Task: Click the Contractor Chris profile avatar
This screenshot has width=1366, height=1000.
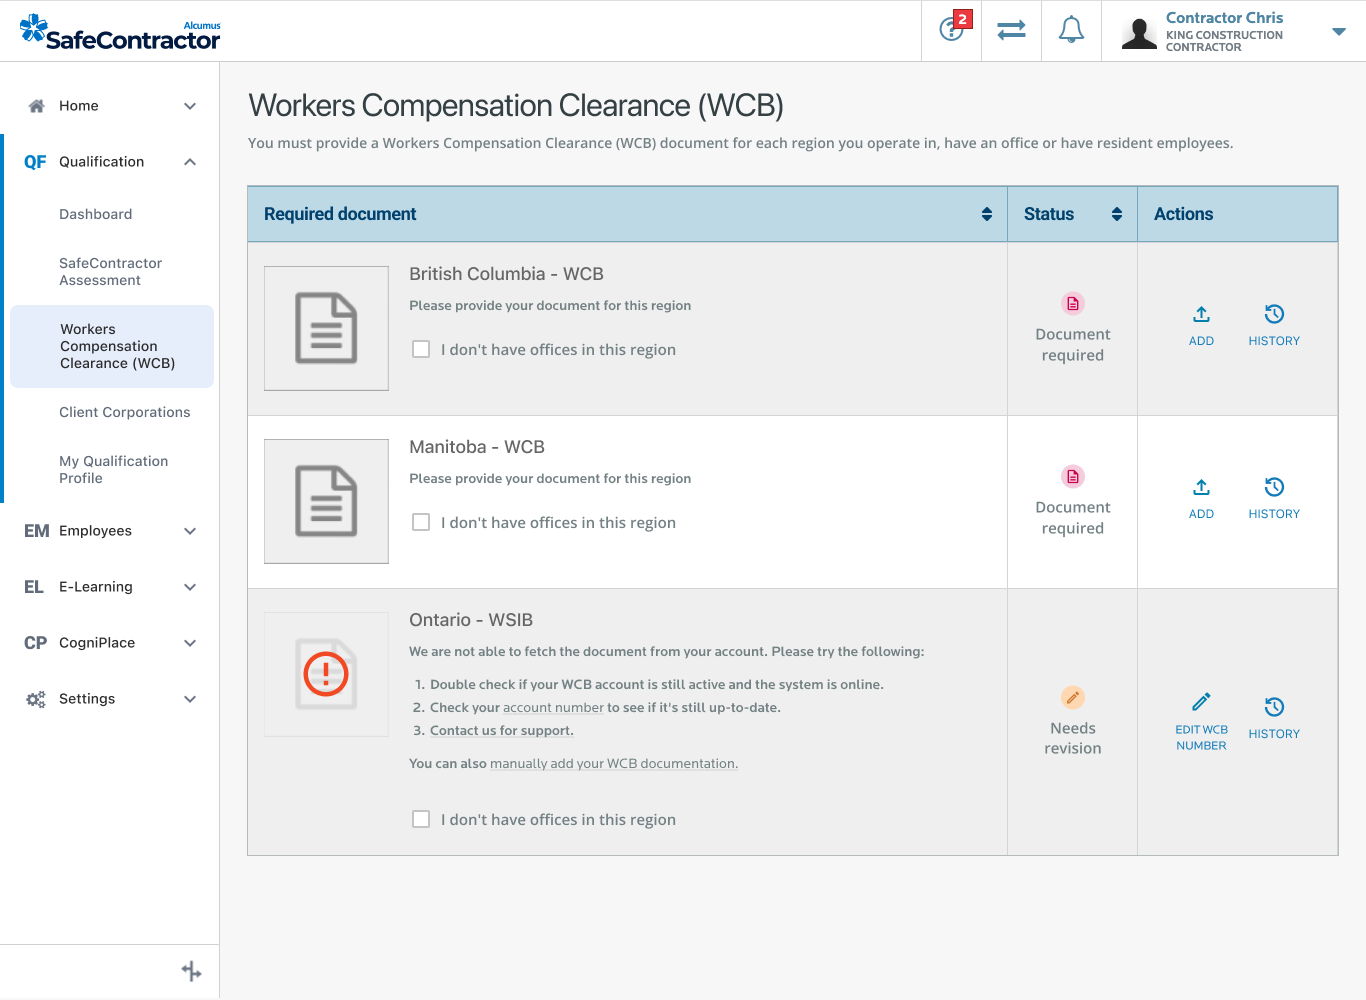Action: (x=1139, y=33)
